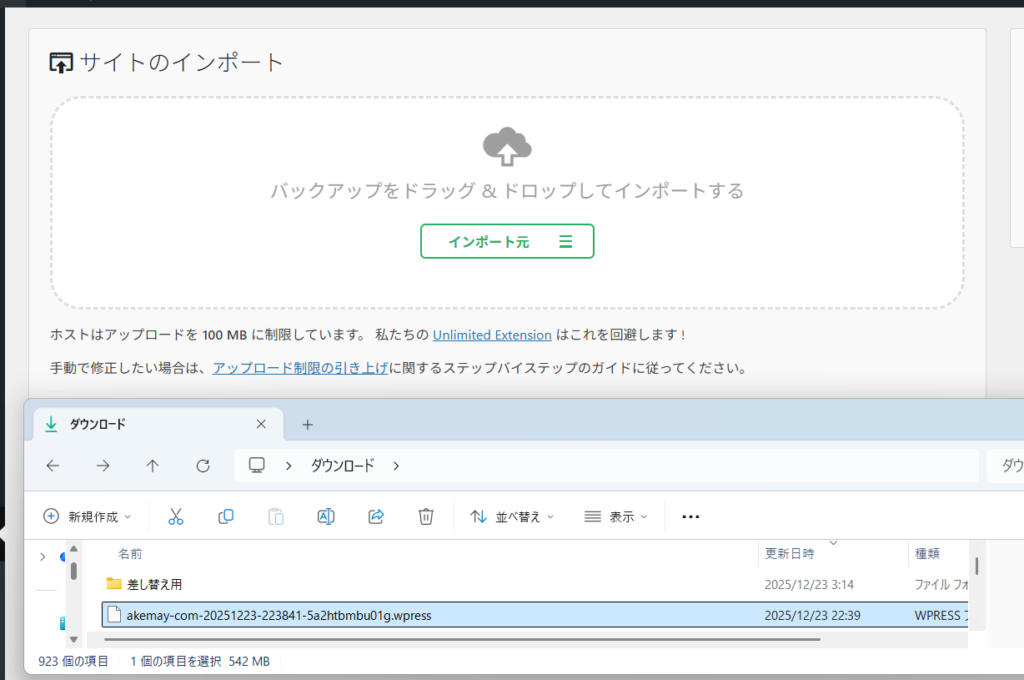Click the refresh icon in navigation bar
Viewport: 1024px width, 680px height.
click(x=203, y=465)
